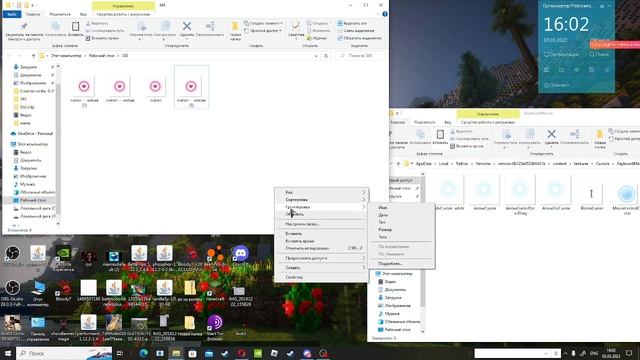Click Журнал in window 345 ribbon
Viewport: 640px width, 360px height.
click(x=317, y=38)
